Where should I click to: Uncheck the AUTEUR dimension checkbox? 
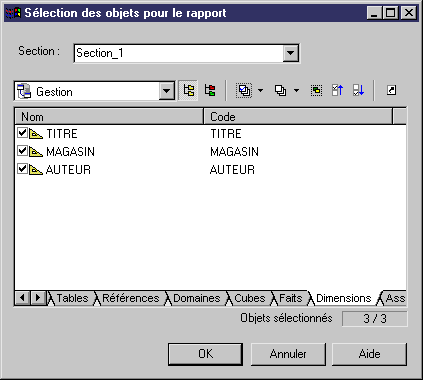[x=22, y=169]
